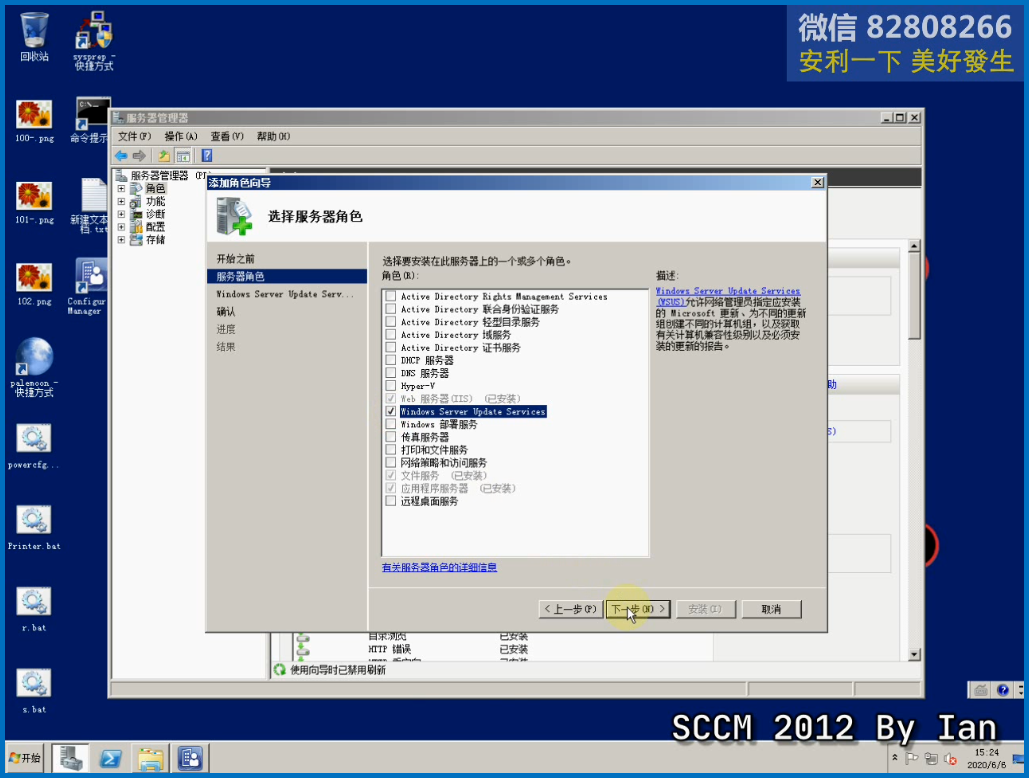Screen dimensions: 1029x778
Task: Open the 帮助(H) menu
Action: click(x=273, y=136)
